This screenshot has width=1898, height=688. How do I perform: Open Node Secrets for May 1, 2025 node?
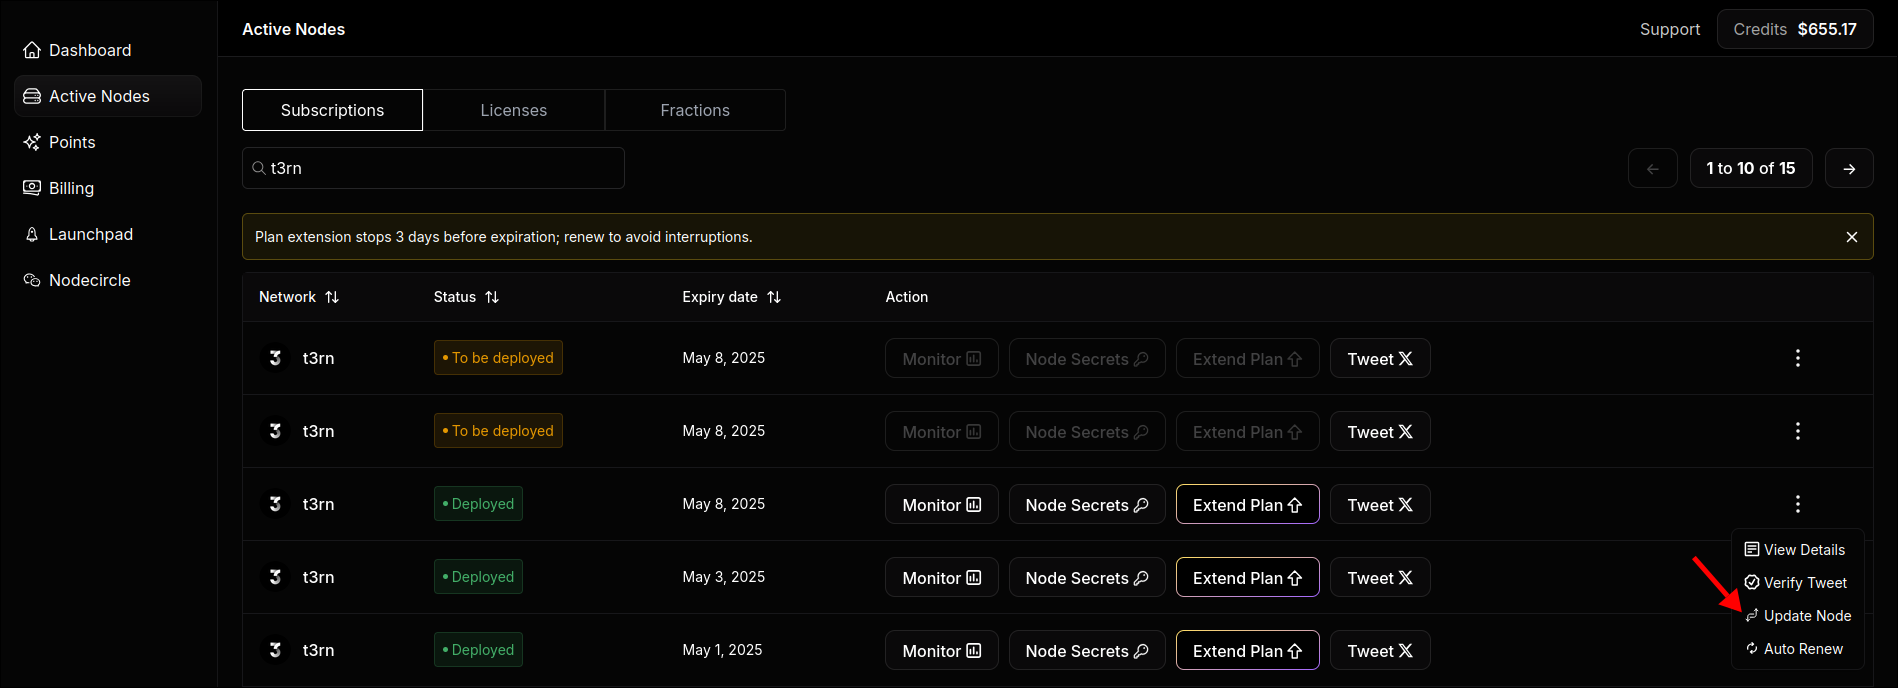point(1087,651)
